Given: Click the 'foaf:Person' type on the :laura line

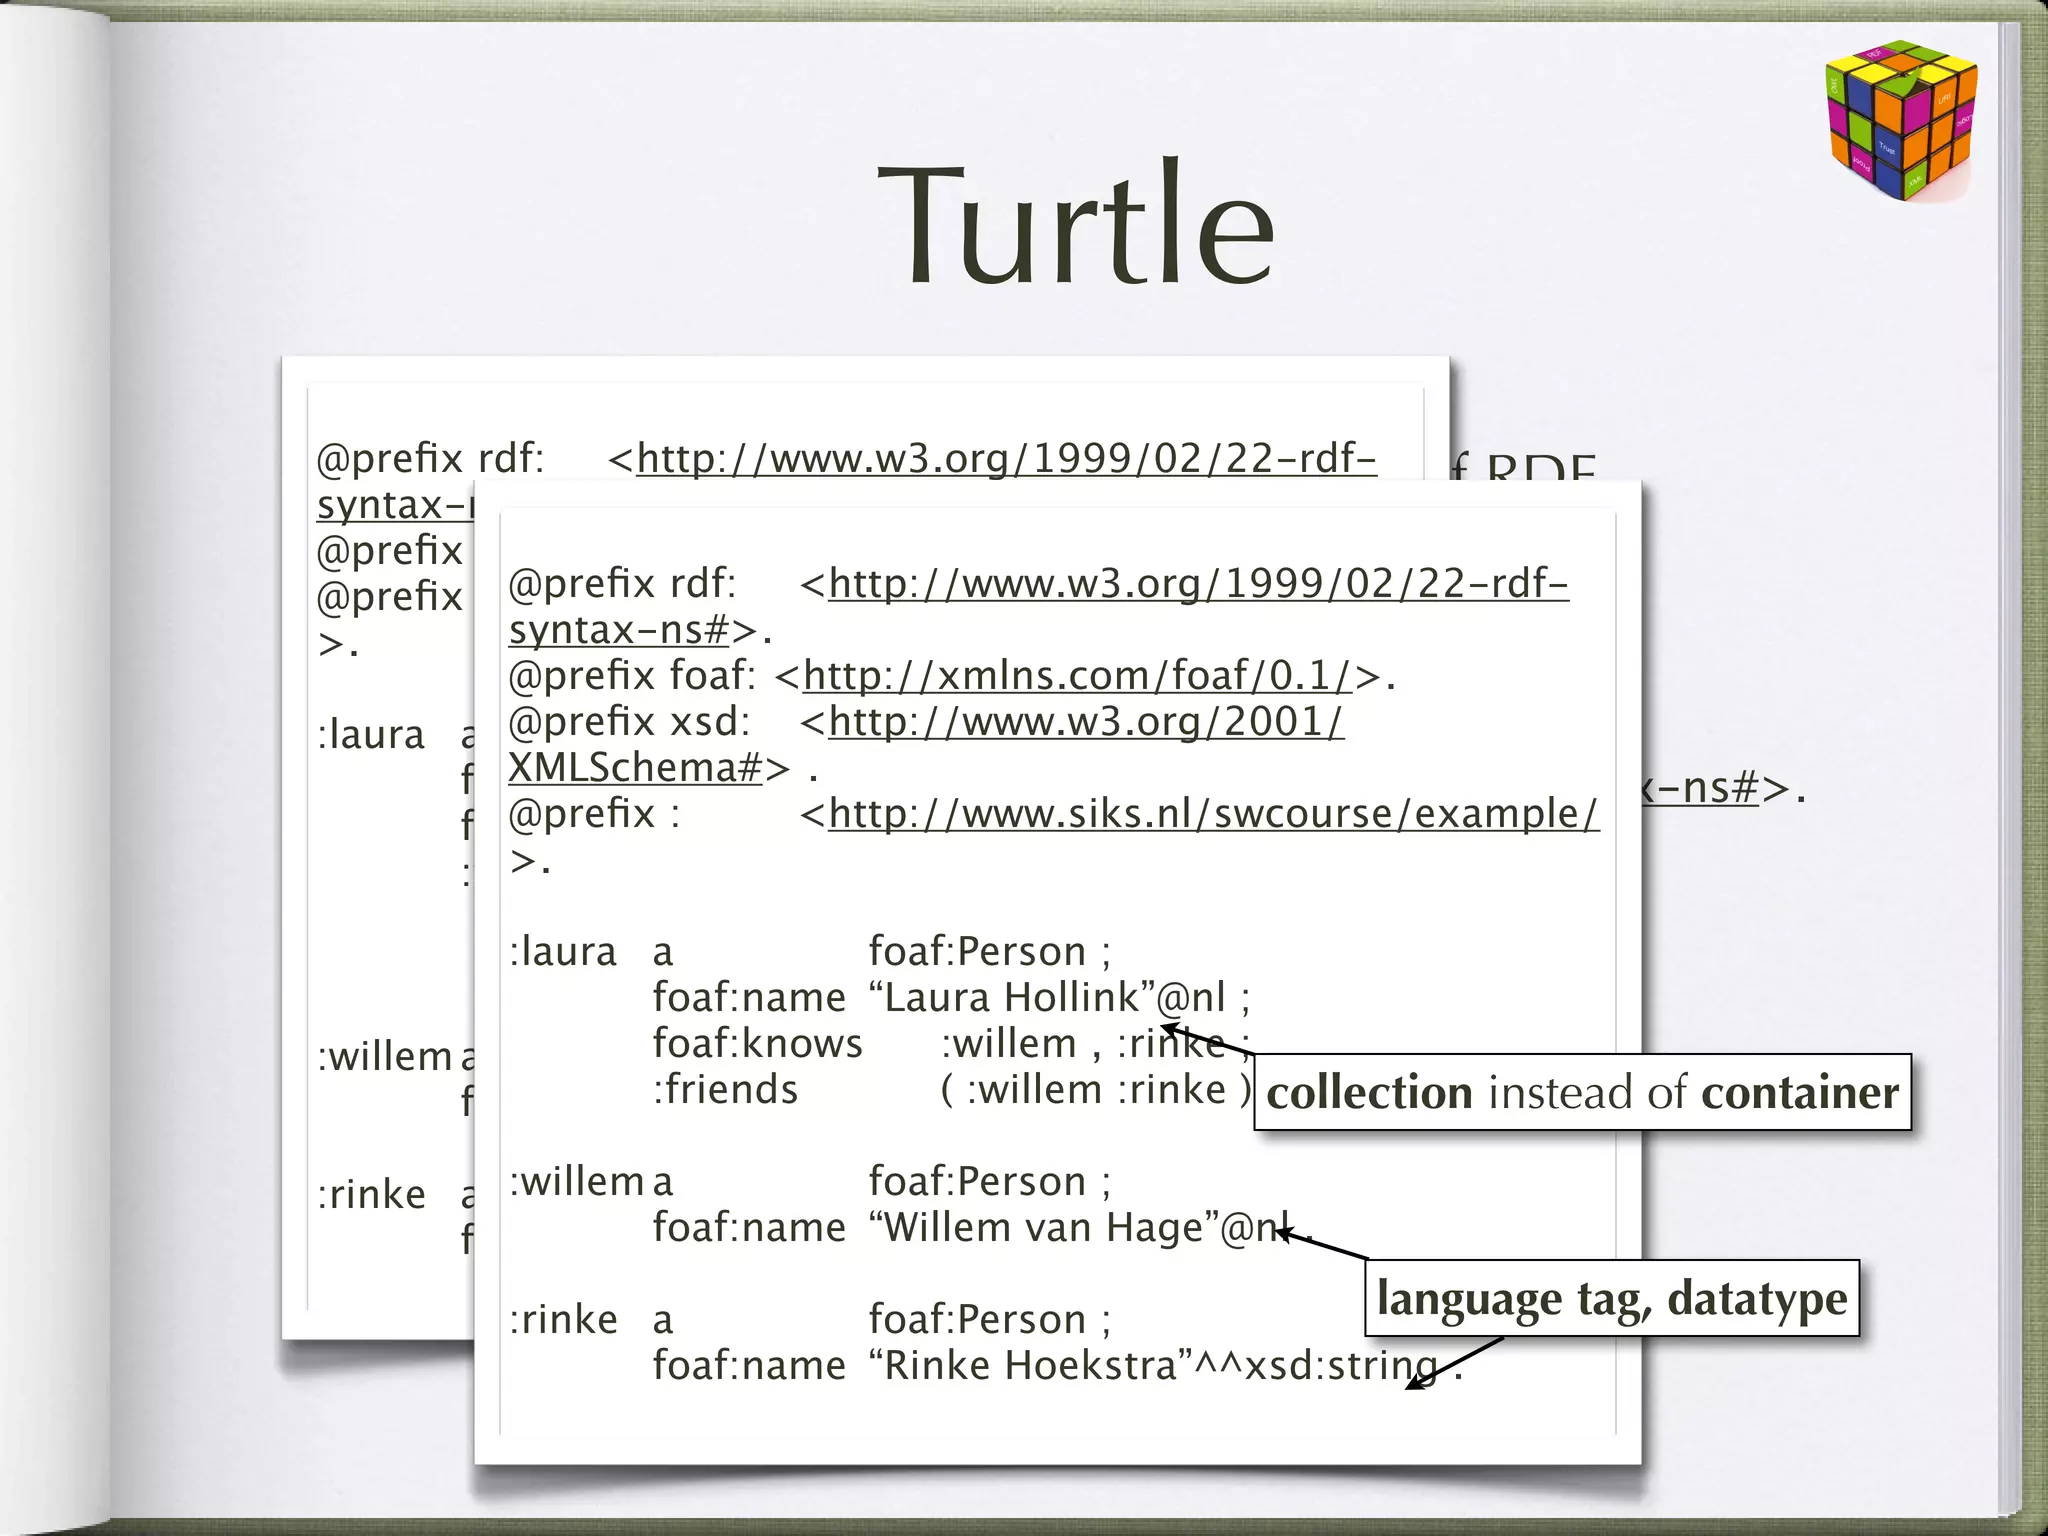Looking at the screenshot, I should click(x=977, y=952).
